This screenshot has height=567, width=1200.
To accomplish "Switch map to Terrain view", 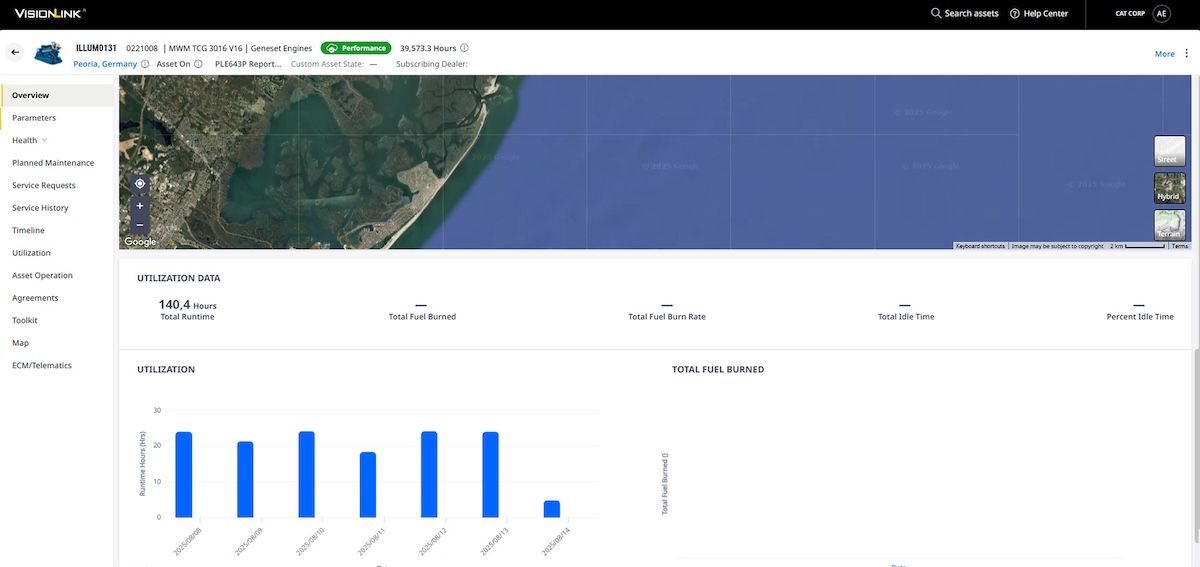I will pos(1169,225).
